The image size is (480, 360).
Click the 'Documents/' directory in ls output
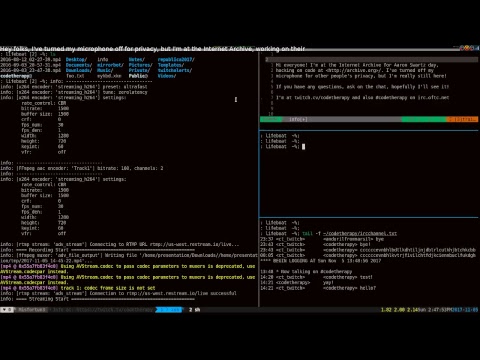point(79,65)
